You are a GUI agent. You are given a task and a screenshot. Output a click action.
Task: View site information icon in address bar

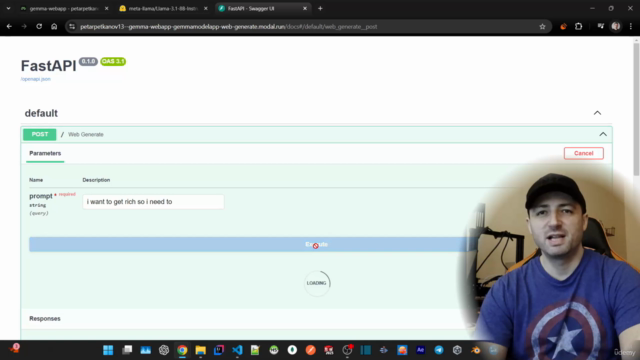coord(72,27)
